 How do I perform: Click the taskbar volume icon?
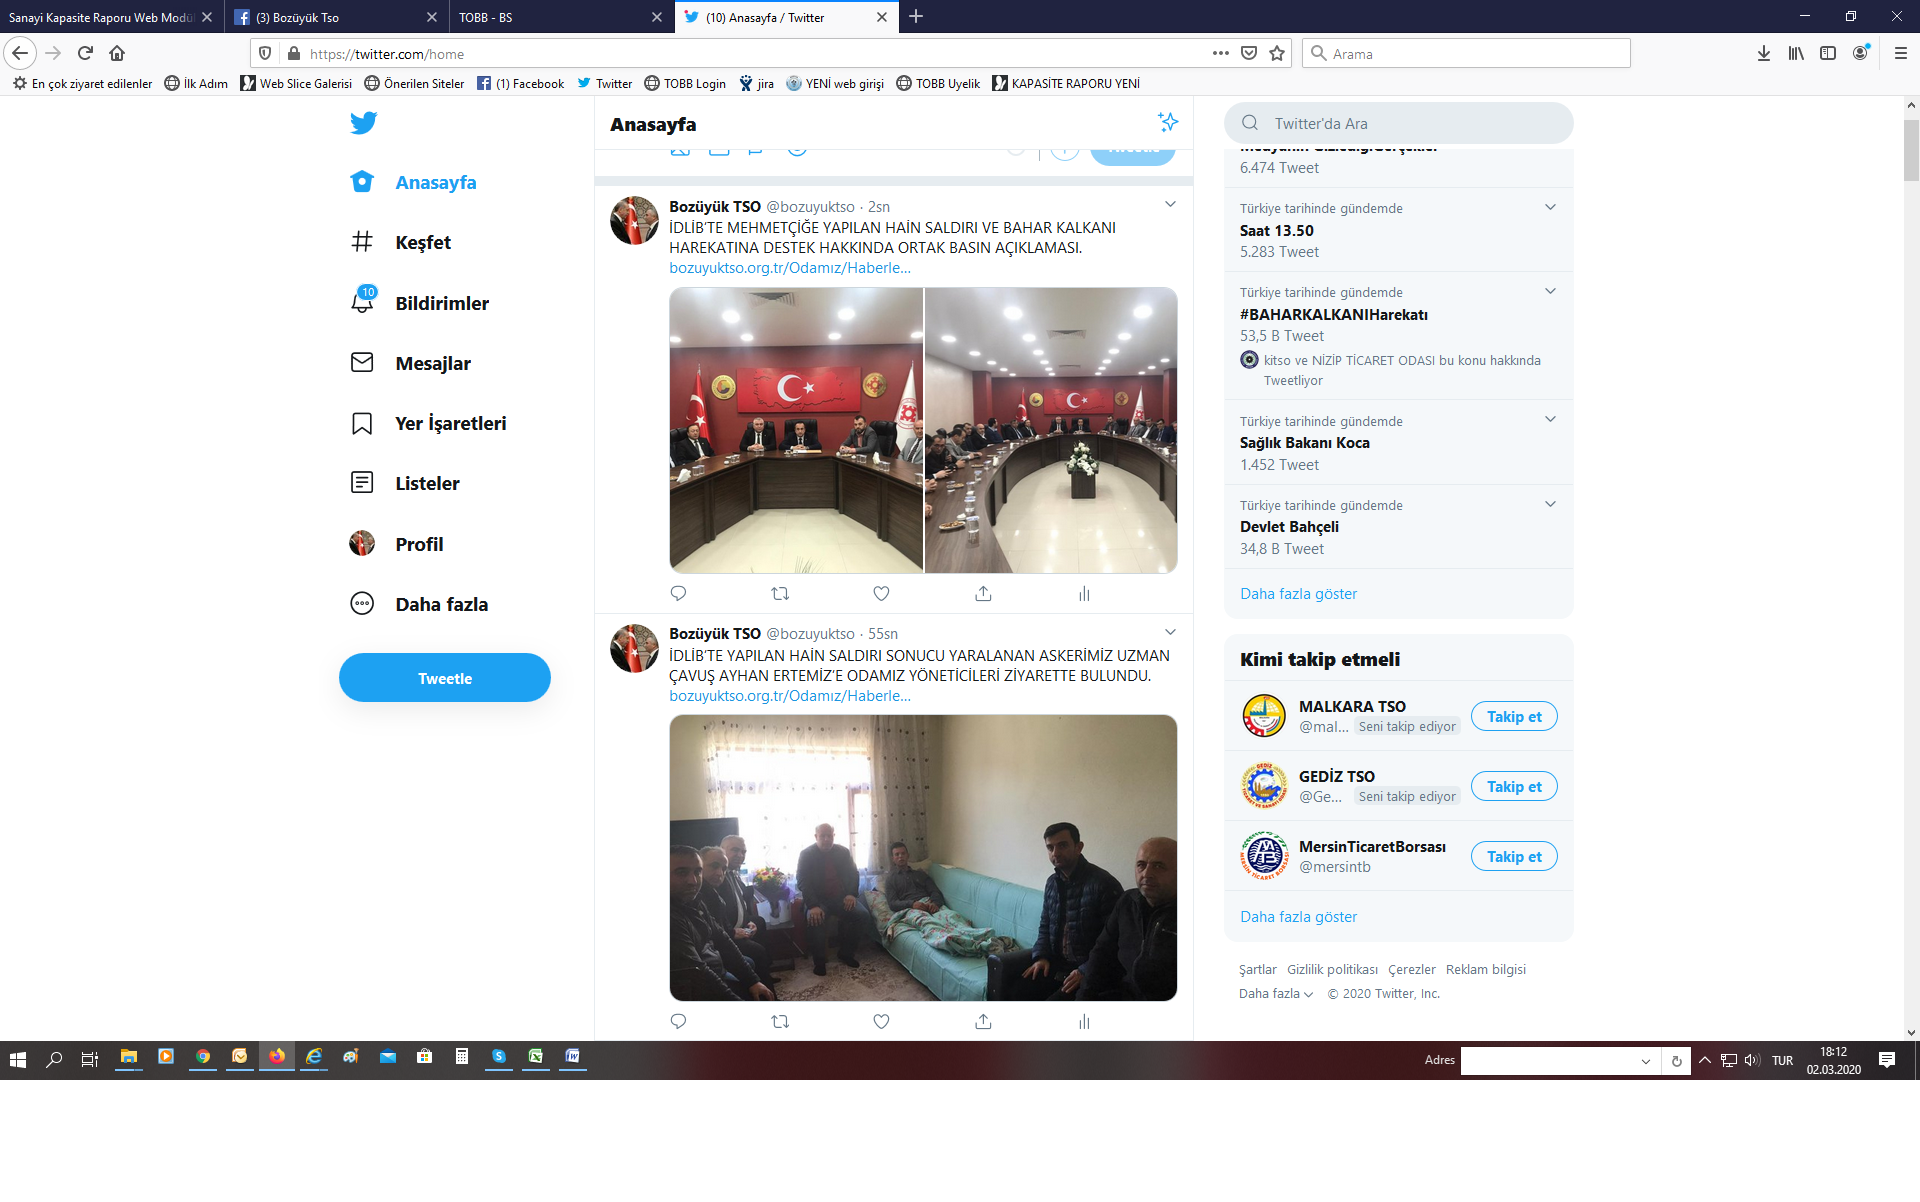[1752, 1060]
